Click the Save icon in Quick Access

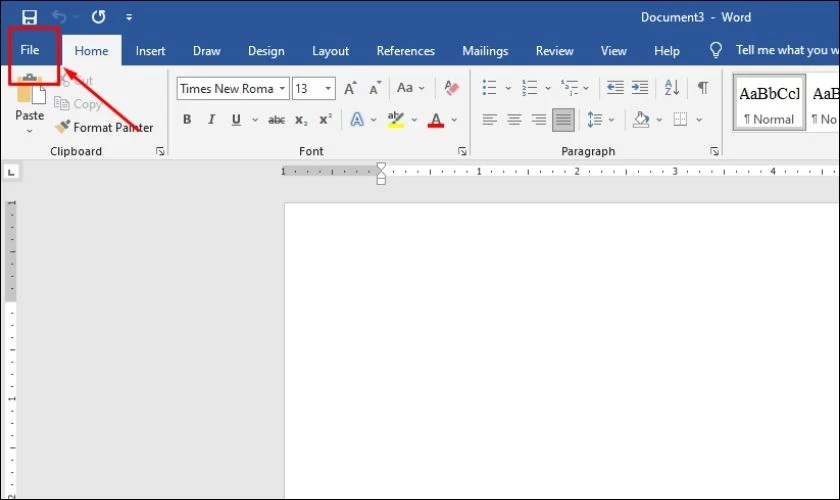coord(29,17)
